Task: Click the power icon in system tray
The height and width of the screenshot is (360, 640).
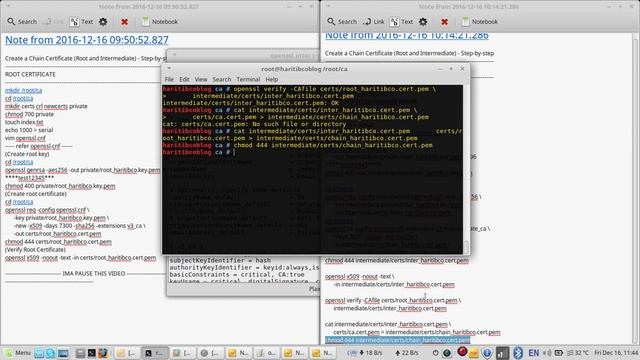Action: 436,353
